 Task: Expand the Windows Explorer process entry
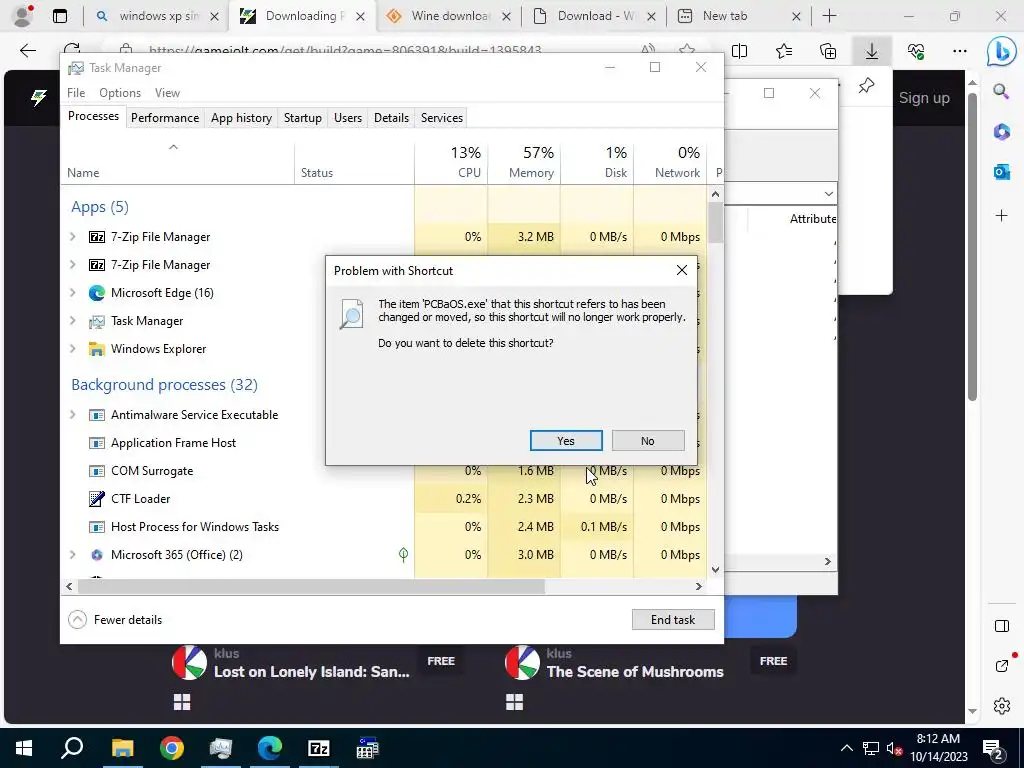pyautogui.click(x=72, y=349)
